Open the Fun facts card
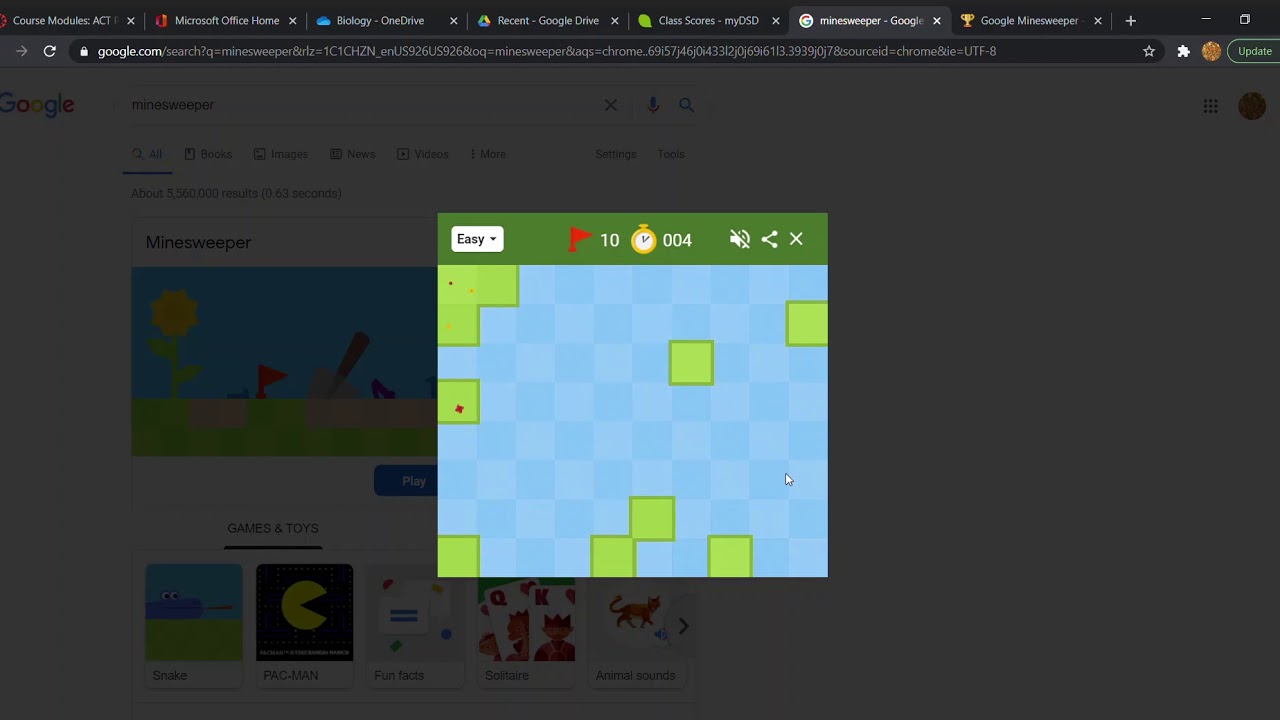Viewport: 1280px width, 720px height. coord(415,625)
